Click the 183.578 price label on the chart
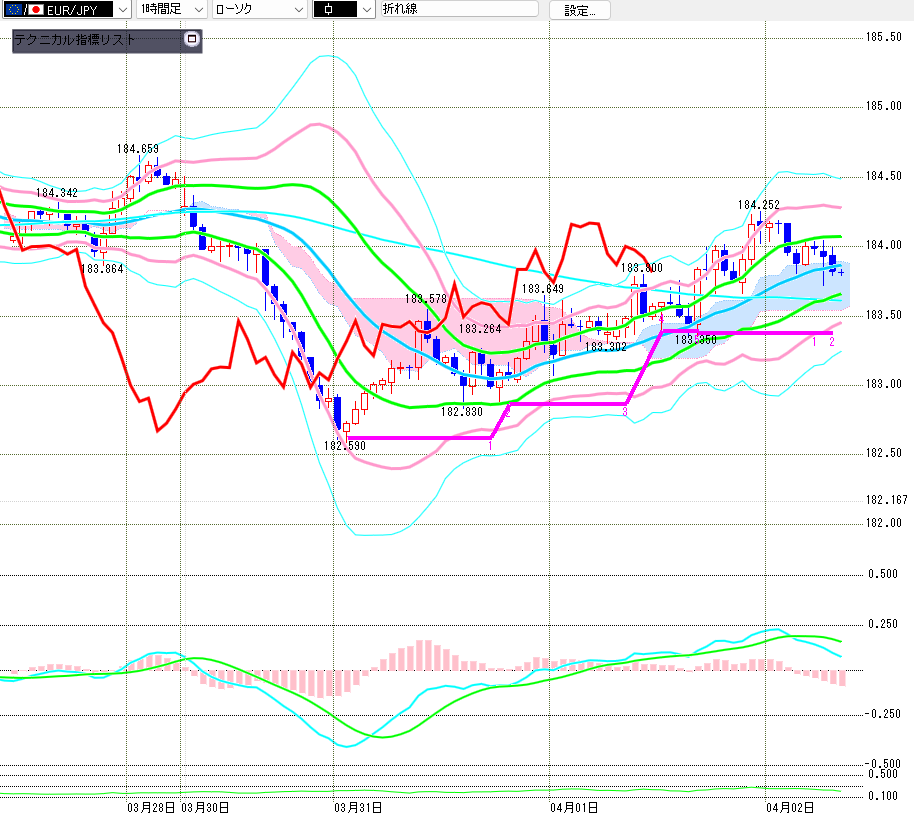 (x=425, y=299)
